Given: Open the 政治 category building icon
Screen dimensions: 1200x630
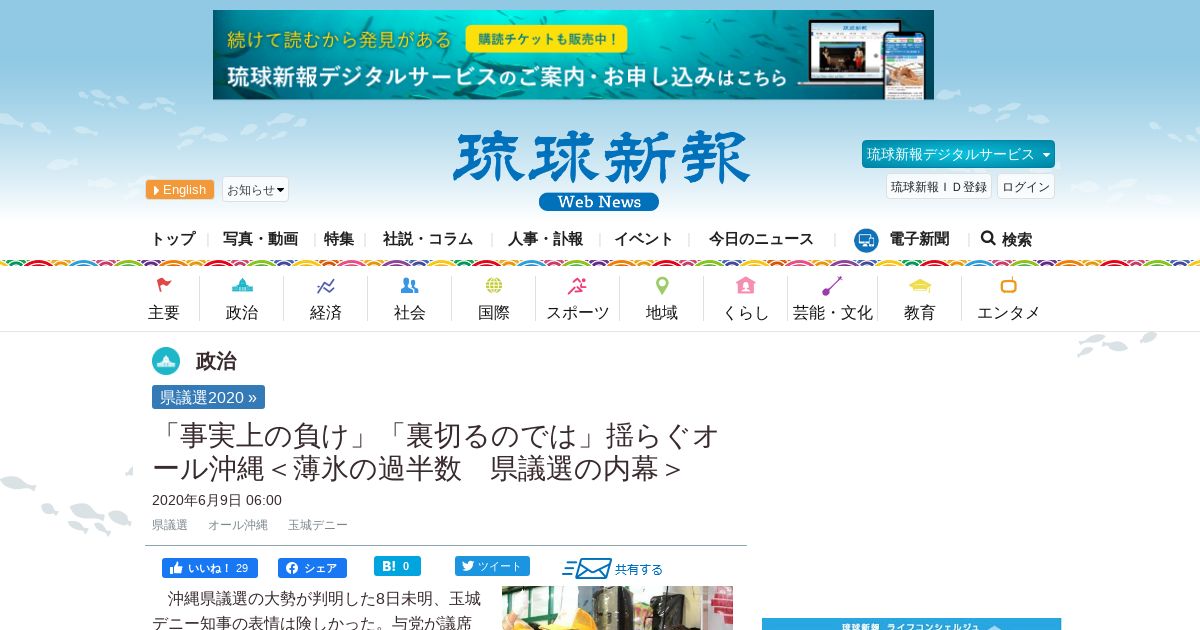Looking at the screenshot, I should [x=242, y=286].
